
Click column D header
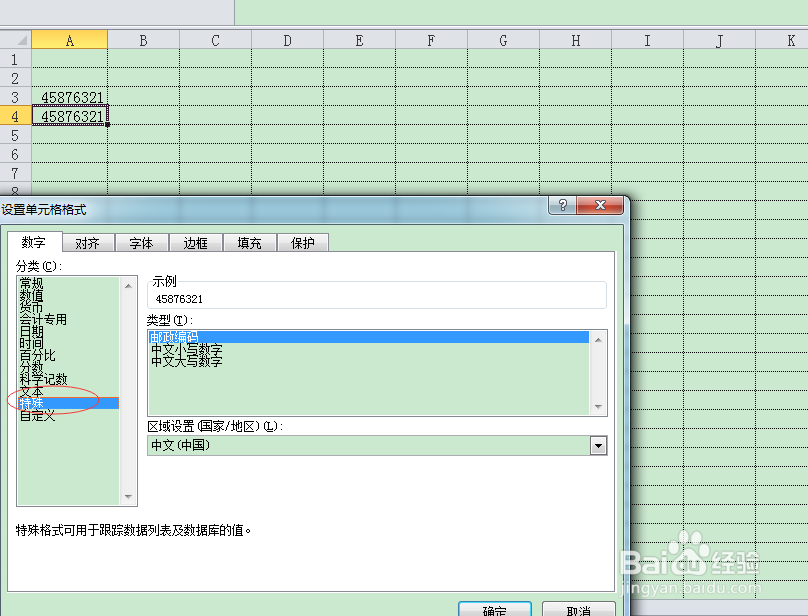coord(288,40)
